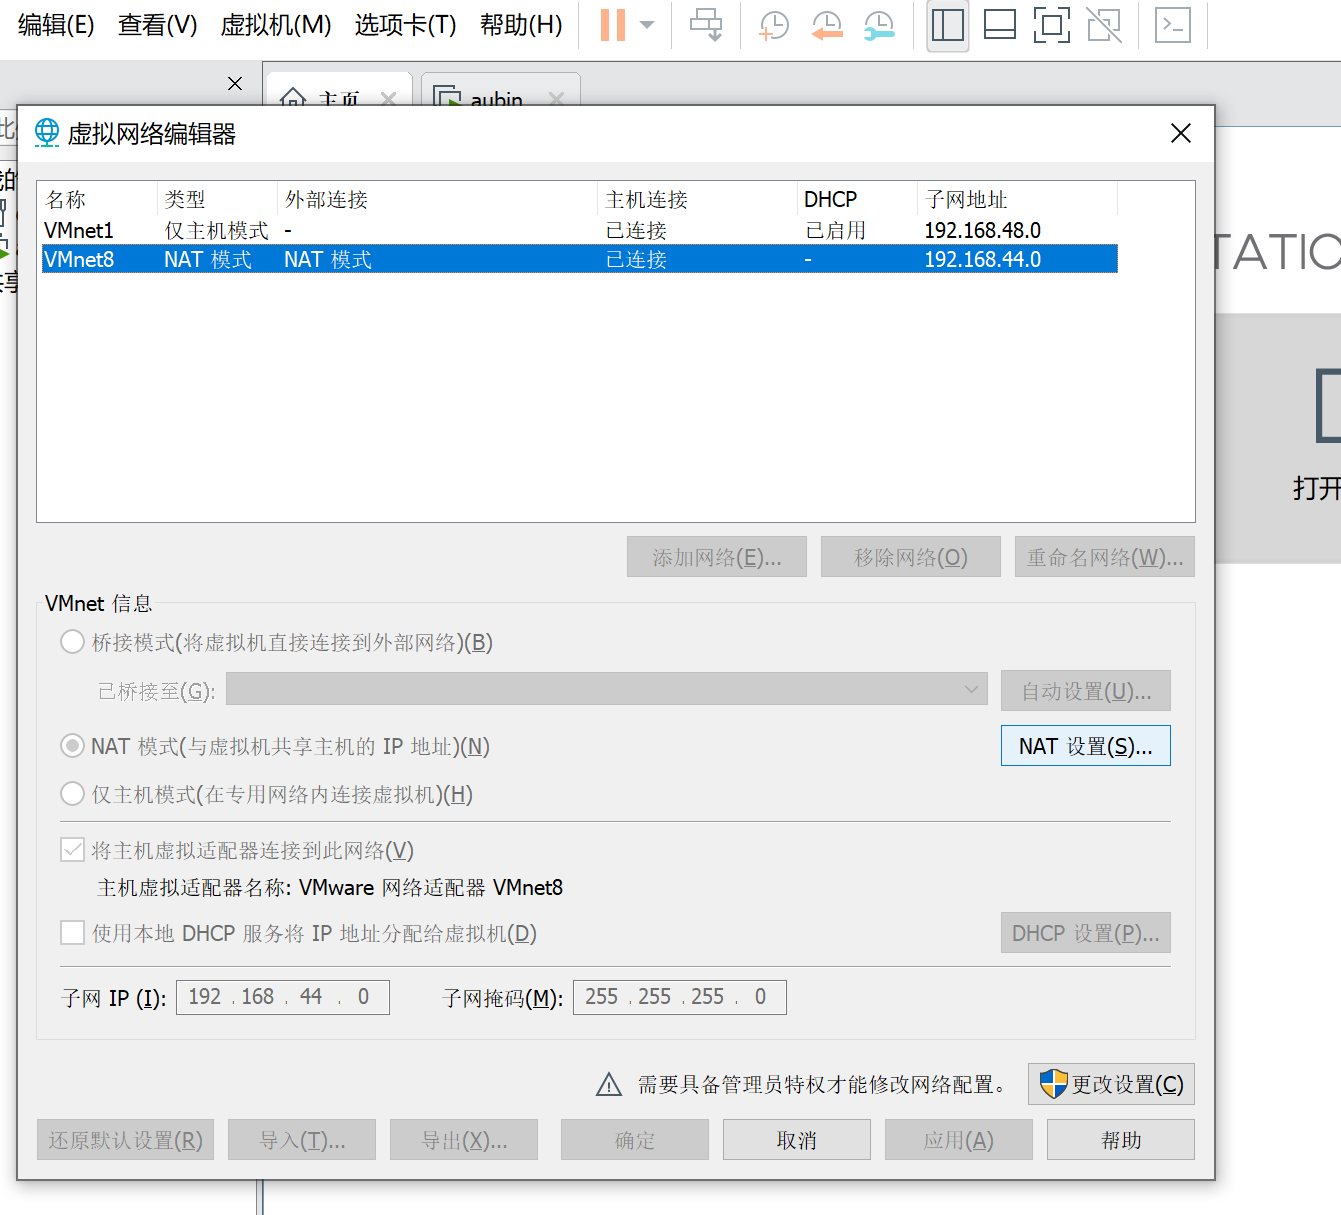Open 帮助 in the network editor dialog
The height and width of the screenshot is (1215, 1341).
click(1121, 1140)
